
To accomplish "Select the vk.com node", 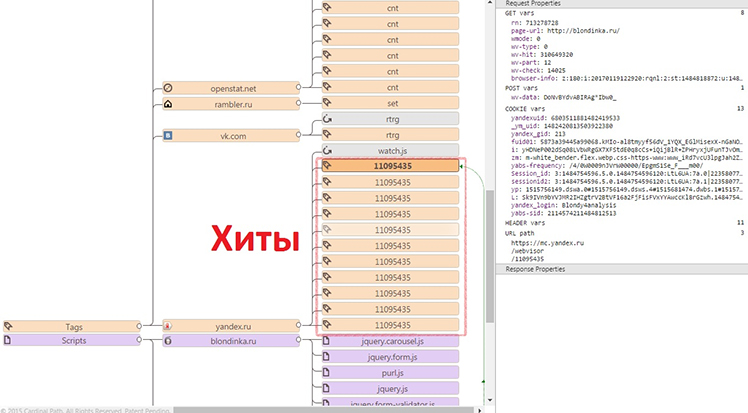I will [x=231, y=135].
